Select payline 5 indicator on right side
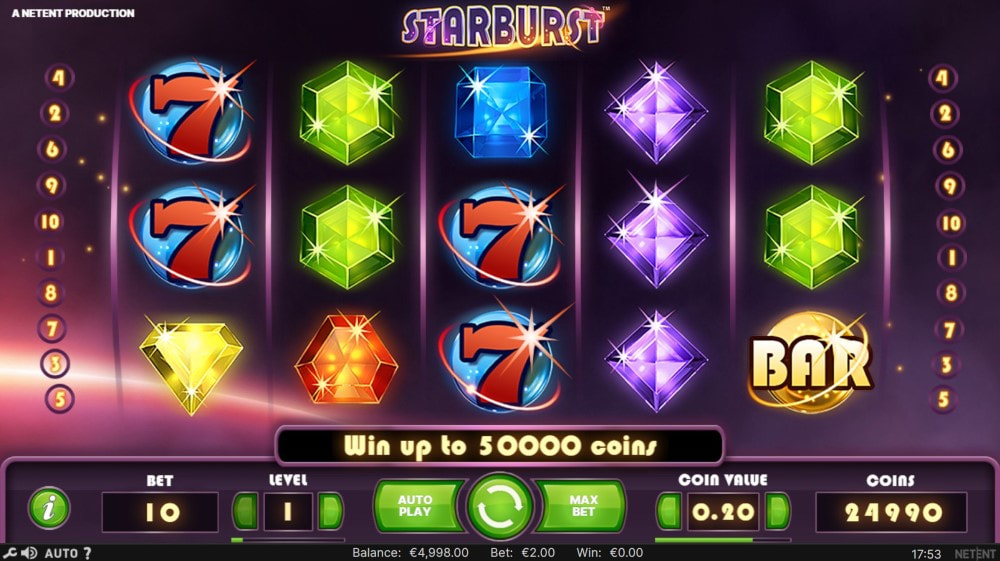The image size is (1000, 561). point(943,399)
